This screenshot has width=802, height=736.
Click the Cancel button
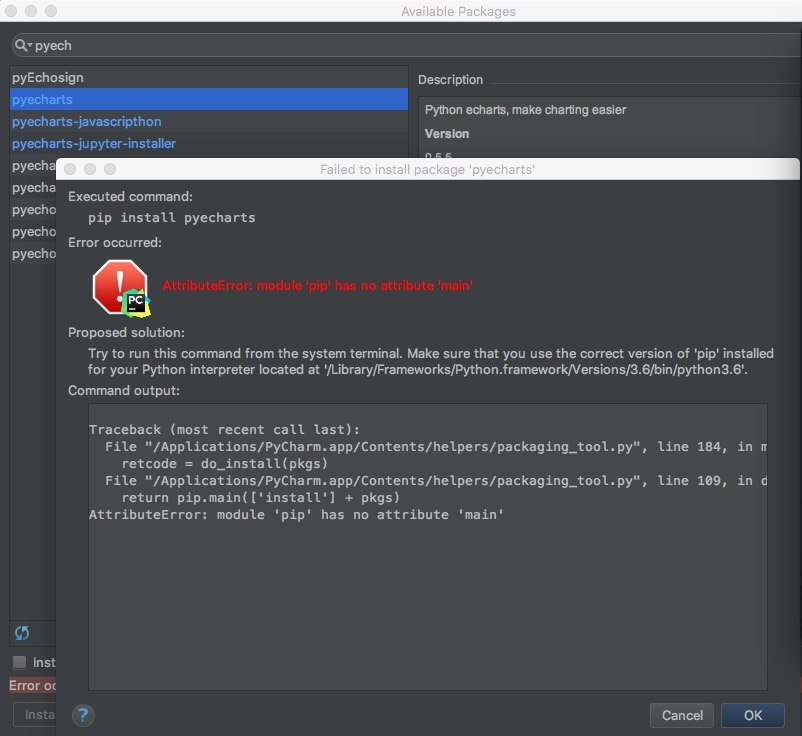pyautogui.click(x=682, y=715)
